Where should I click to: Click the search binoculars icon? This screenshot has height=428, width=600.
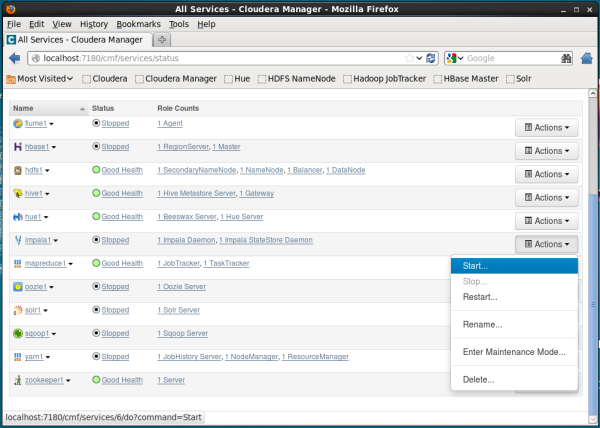pyautogui.click(x=566, y=58)
